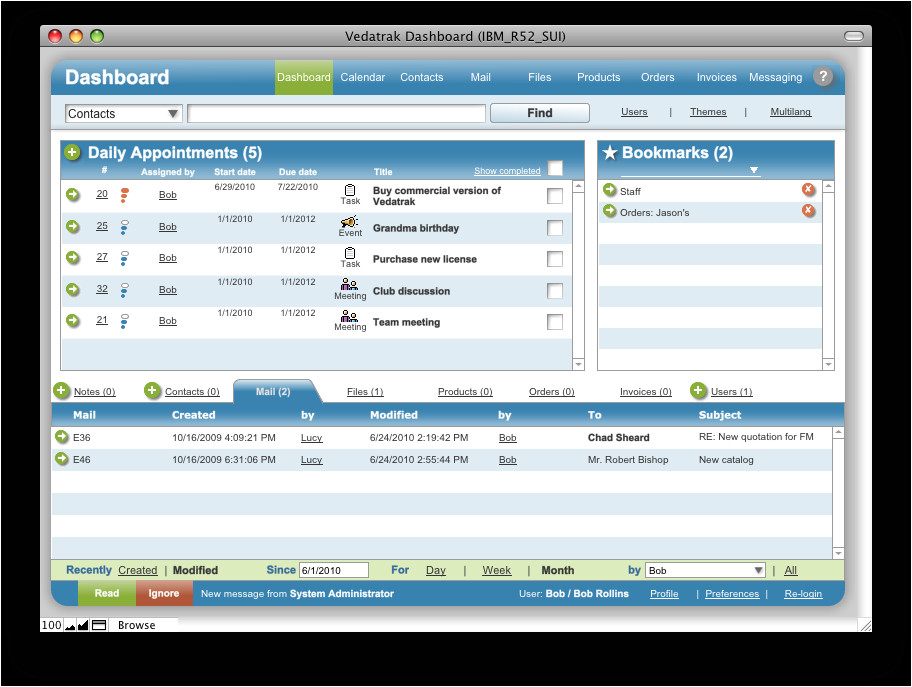Expand the Bookmarks filter dropdown

(754, 170)
